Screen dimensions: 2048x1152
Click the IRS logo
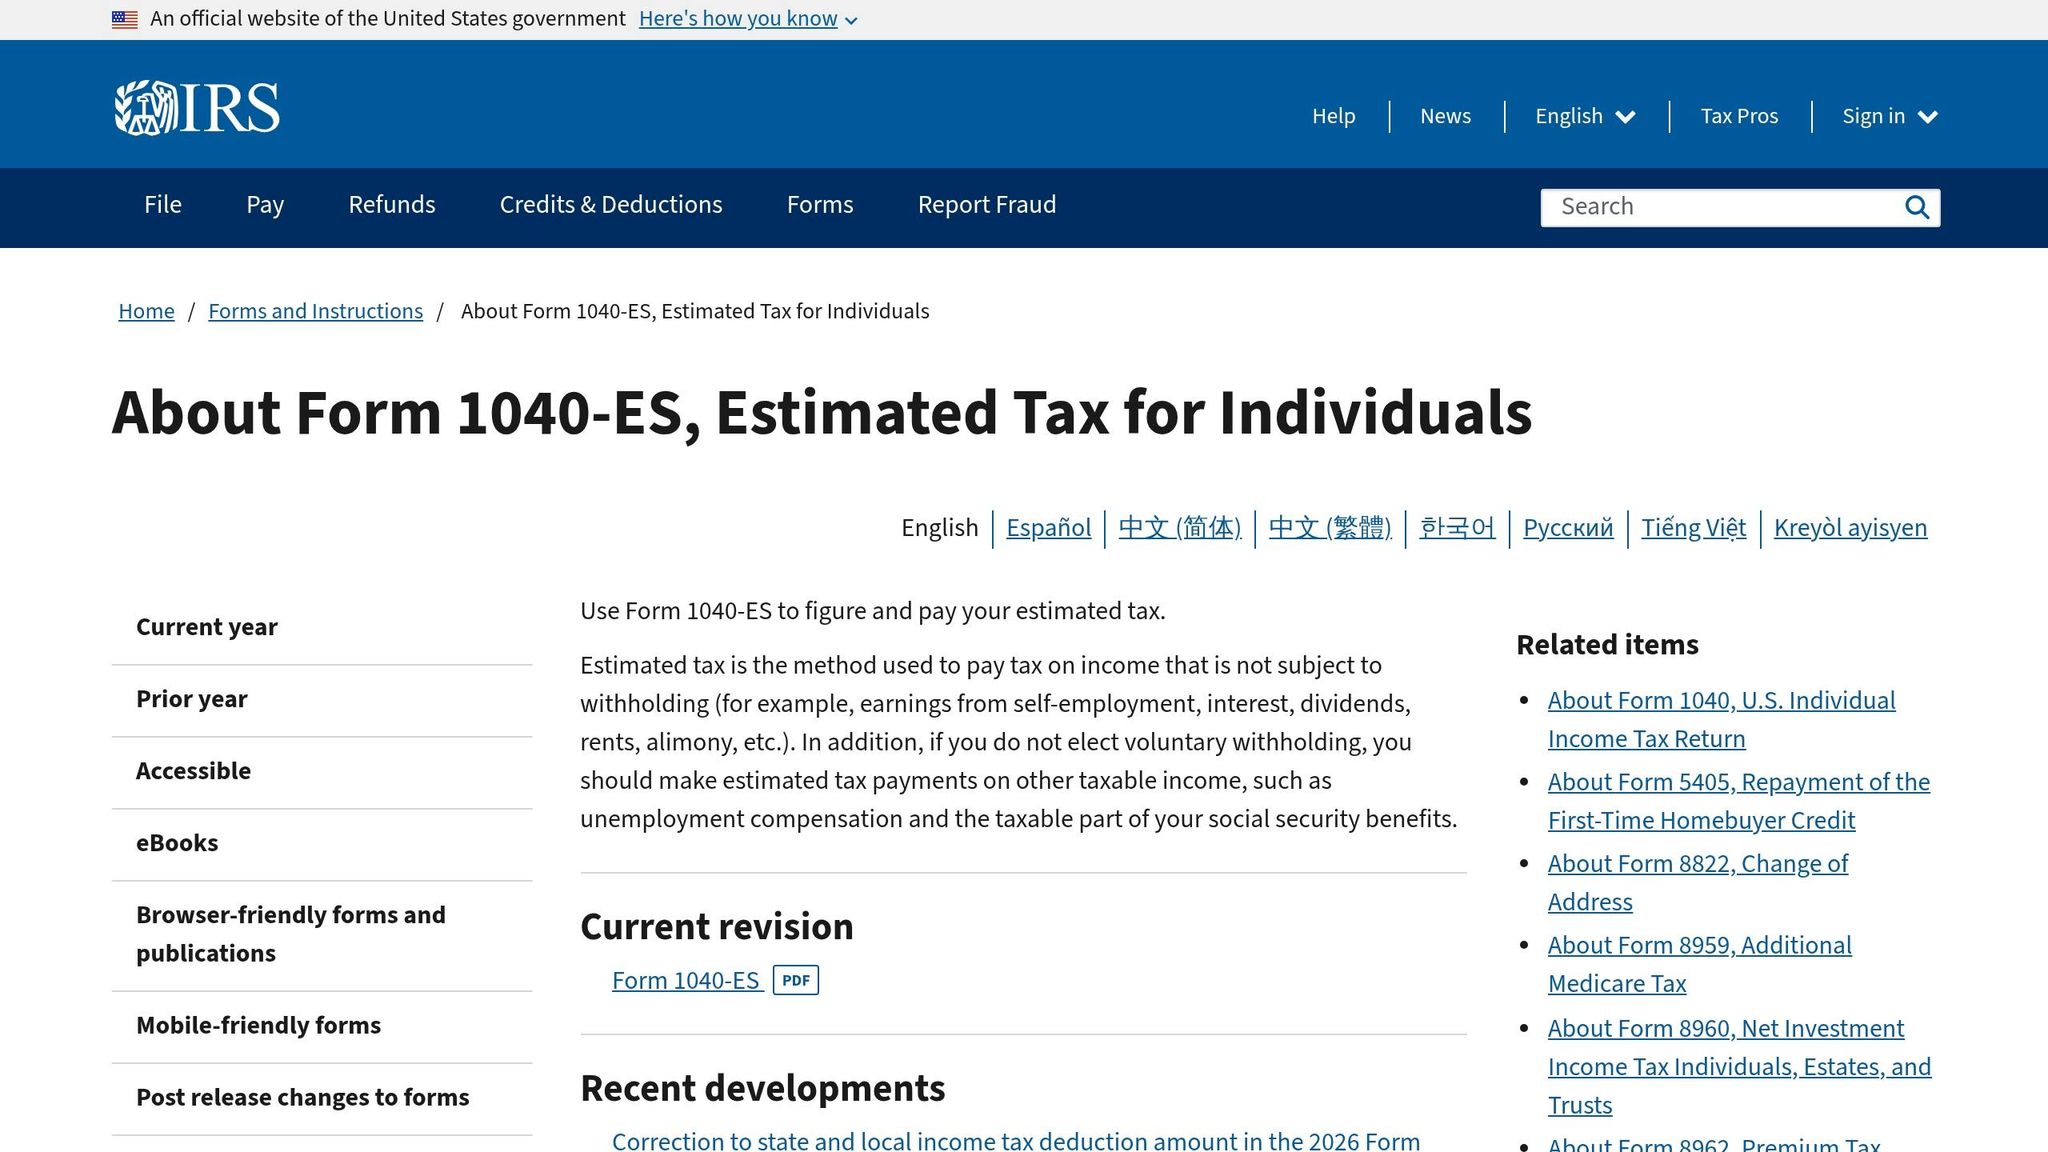point(197,108)
